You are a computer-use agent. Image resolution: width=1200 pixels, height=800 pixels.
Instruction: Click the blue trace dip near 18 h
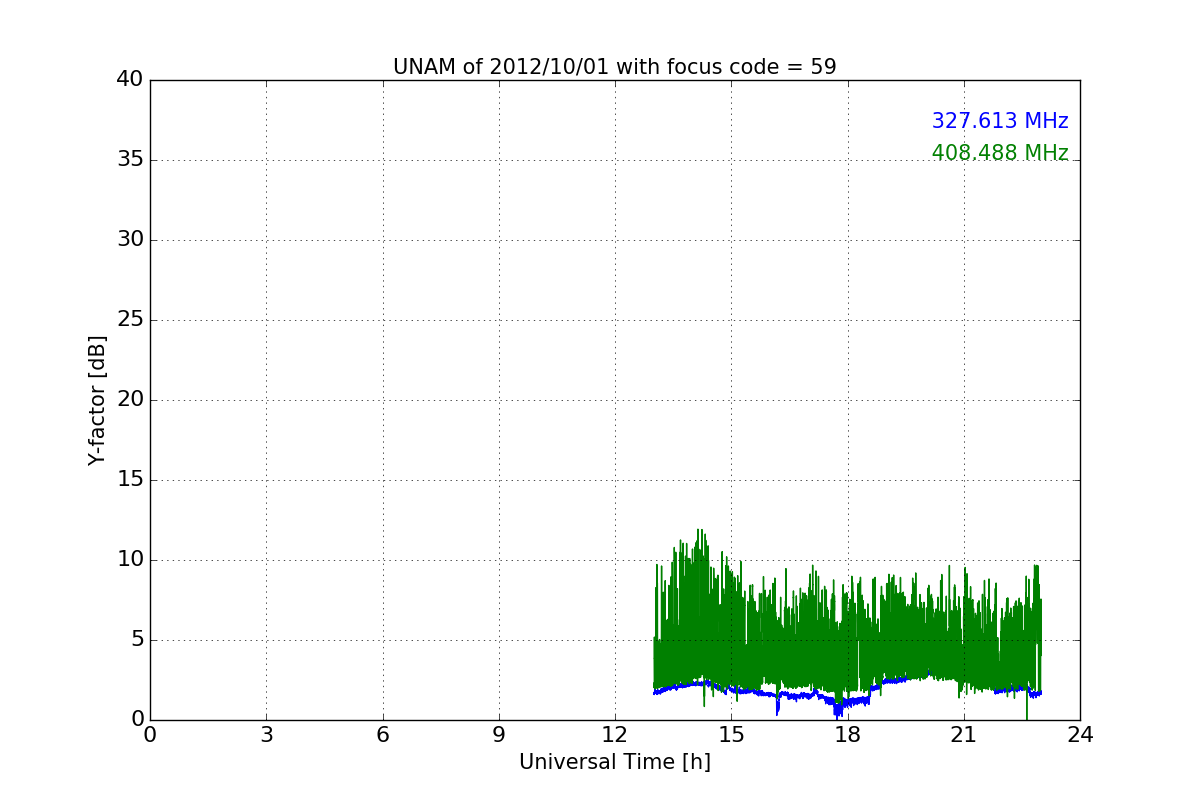point(838,710)
